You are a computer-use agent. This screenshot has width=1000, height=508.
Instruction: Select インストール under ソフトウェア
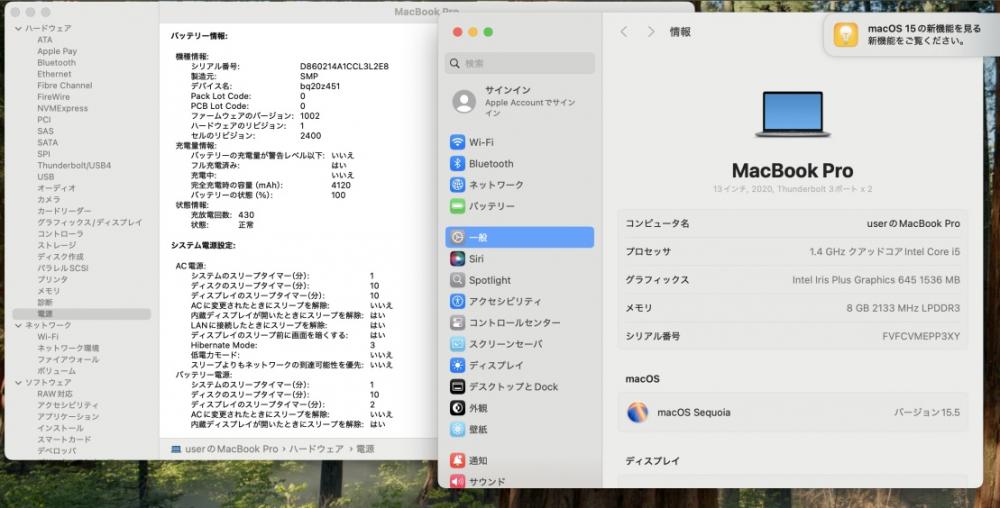60,428
